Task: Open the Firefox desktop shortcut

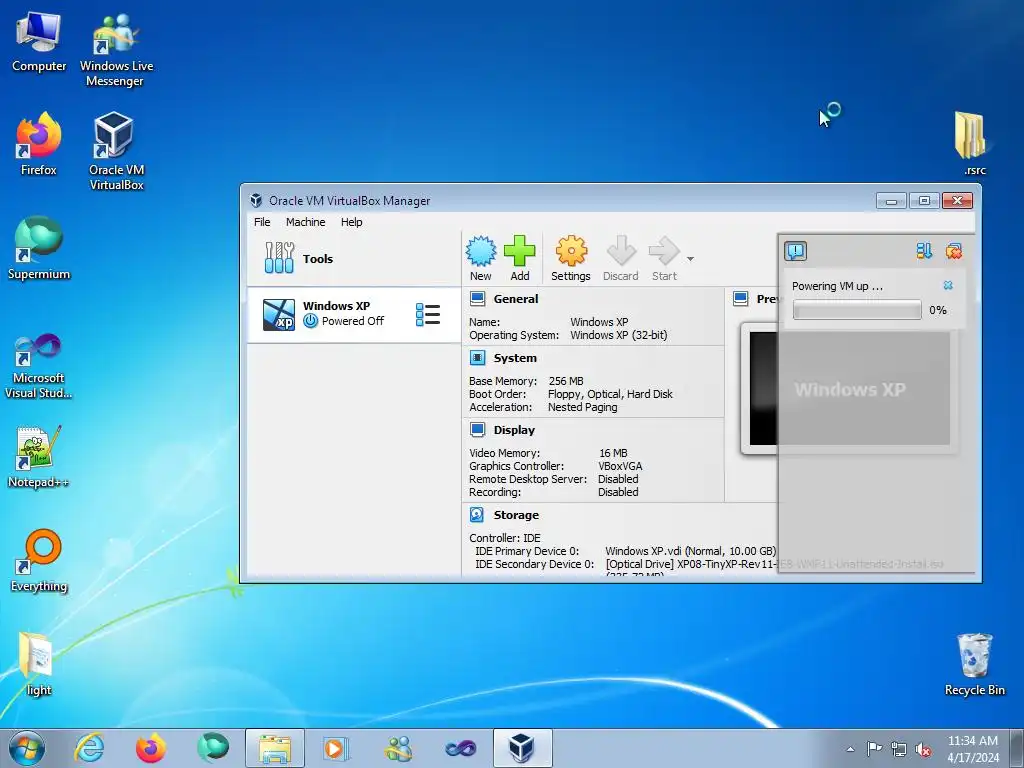Action: pyautogui.click(x=39, y=144)
